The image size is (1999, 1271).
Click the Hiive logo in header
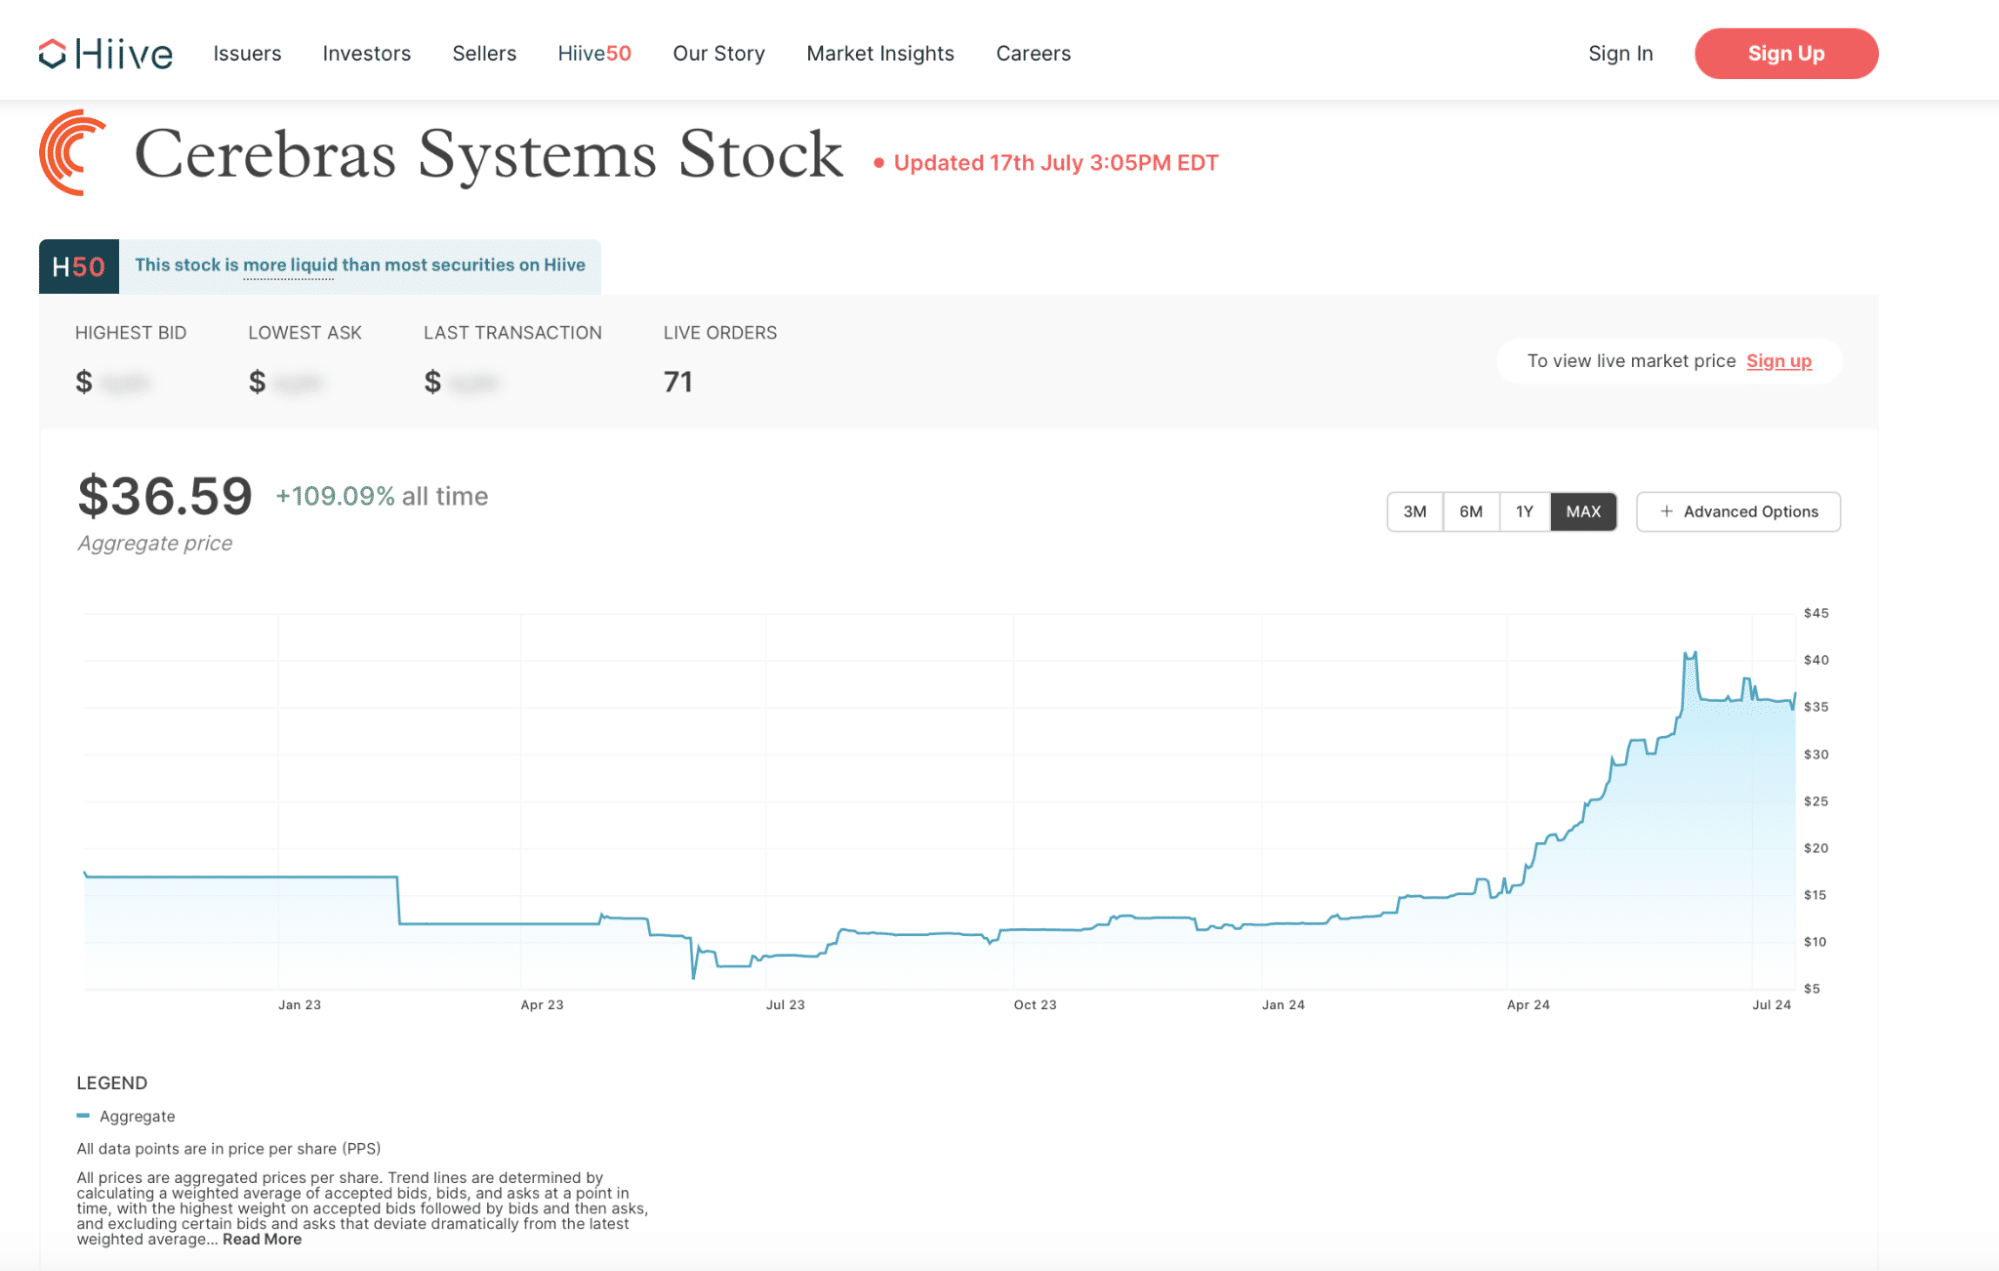105,53
